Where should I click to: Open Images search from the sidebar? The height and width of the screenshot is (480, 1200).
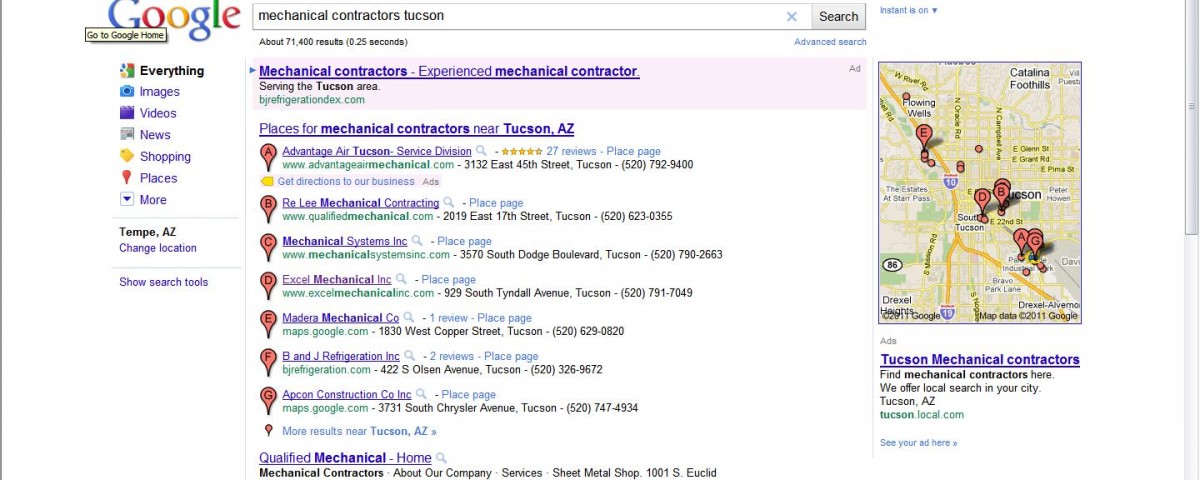(159, 92)
